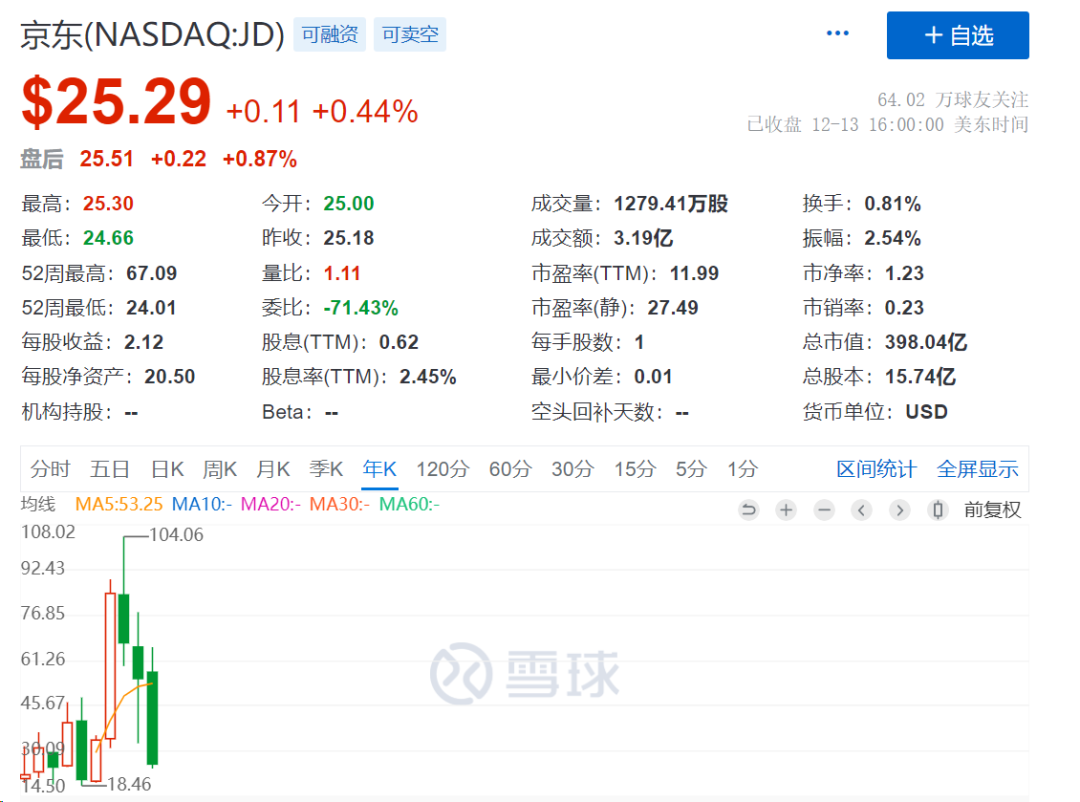The height and width of the screenshot is (802, 1080).
Task: Click the MA60 indicator label
Action: [x=409, y=504]
